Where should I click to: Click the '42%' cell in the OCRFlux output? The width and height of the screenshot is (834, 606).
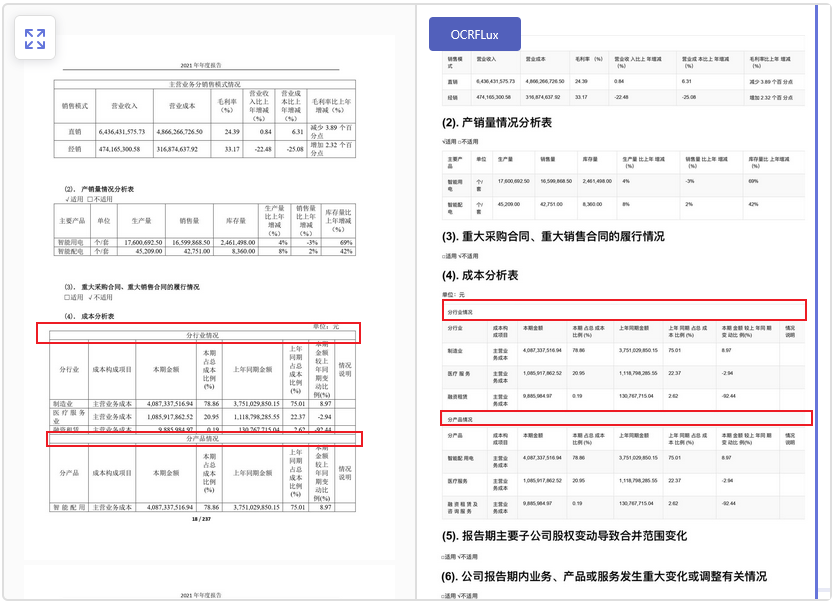tap(753, 204)
